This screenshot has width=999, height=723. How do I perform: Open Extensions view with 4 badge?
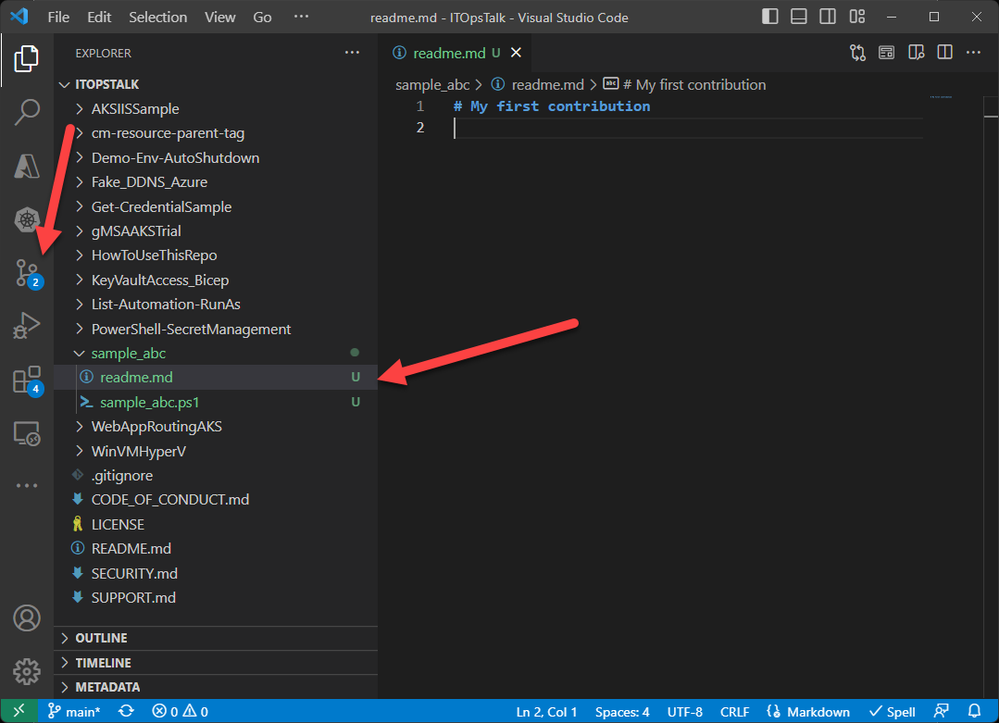point(27,380)
